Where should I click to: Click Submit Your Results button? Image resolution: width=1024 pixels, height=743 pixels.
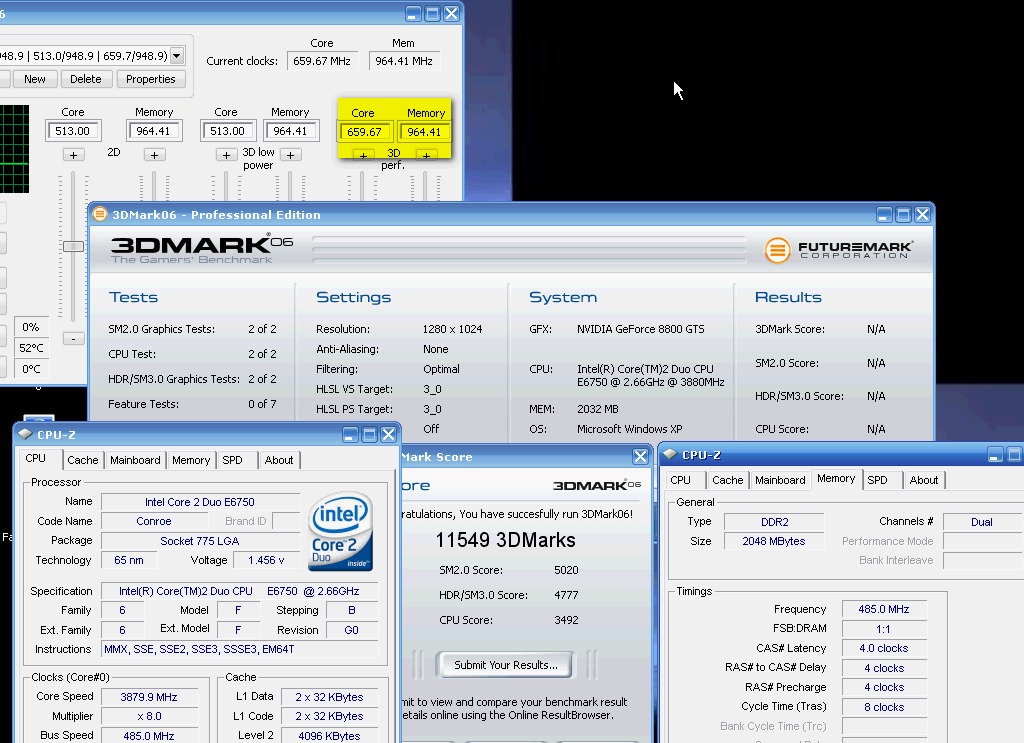coord(505,665)
